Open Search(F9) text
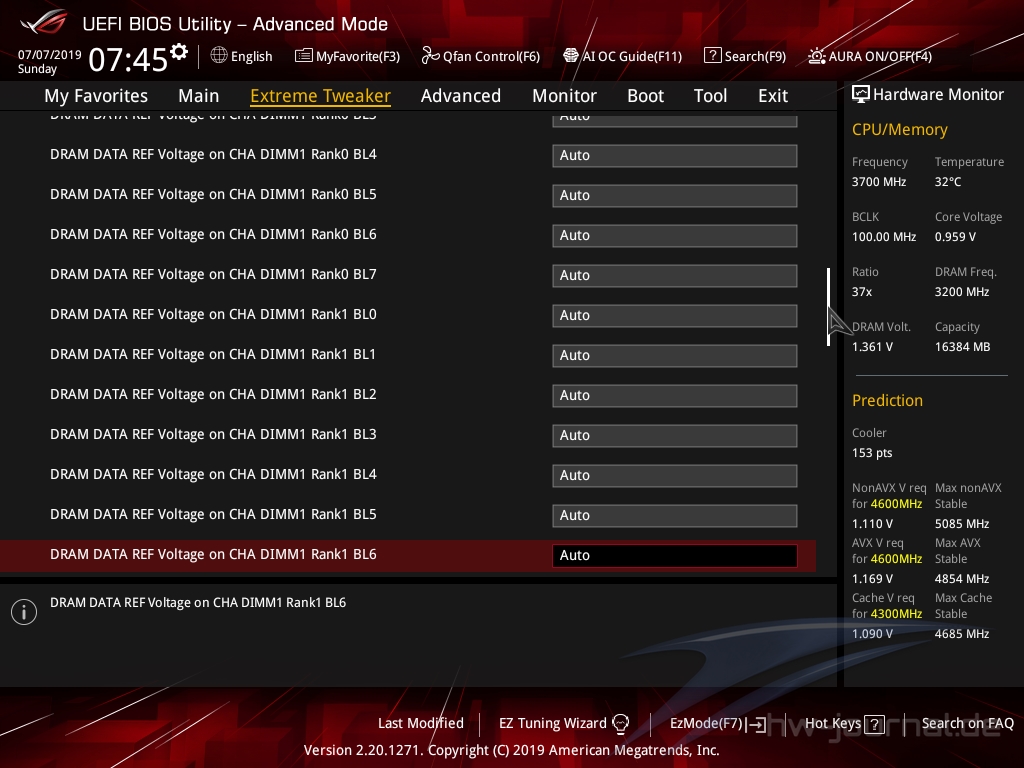This screenshot has height=768, width=1024. pyautogui.click(x=755, y=57)
